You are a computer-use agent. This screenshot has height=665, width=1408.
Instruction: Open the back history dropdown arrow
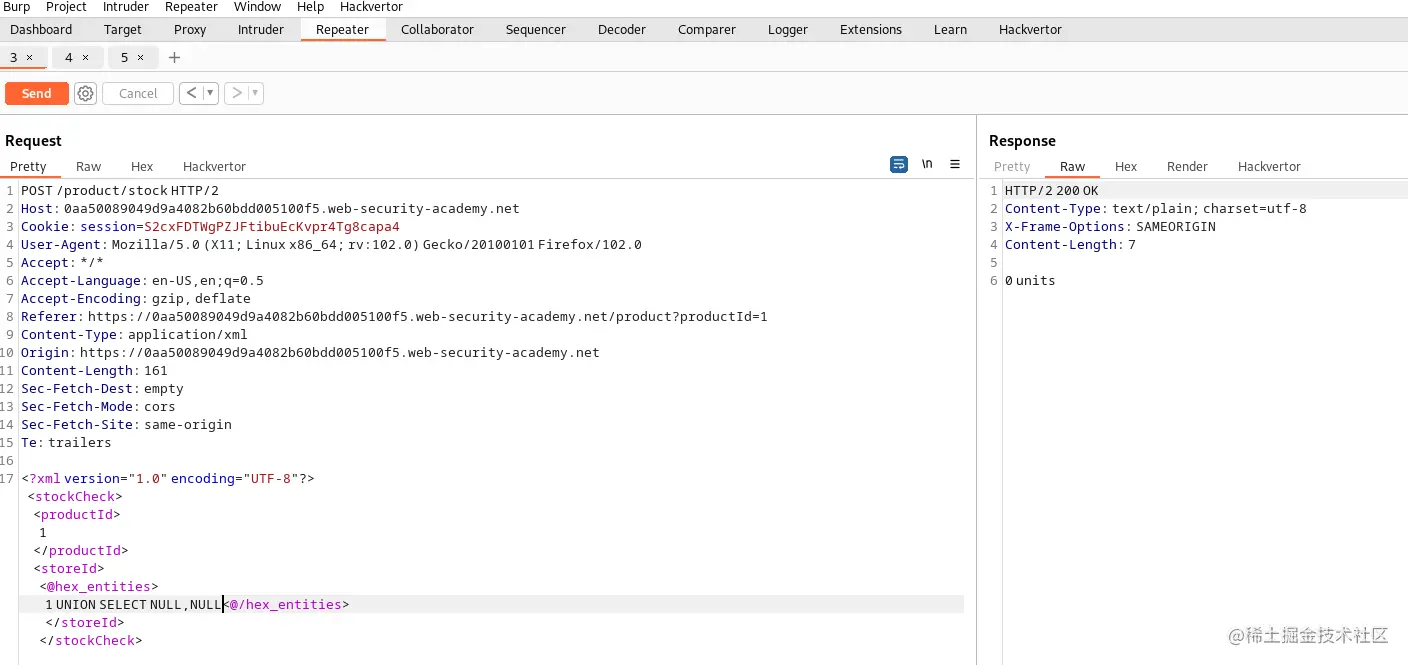[x=210, y=93]
